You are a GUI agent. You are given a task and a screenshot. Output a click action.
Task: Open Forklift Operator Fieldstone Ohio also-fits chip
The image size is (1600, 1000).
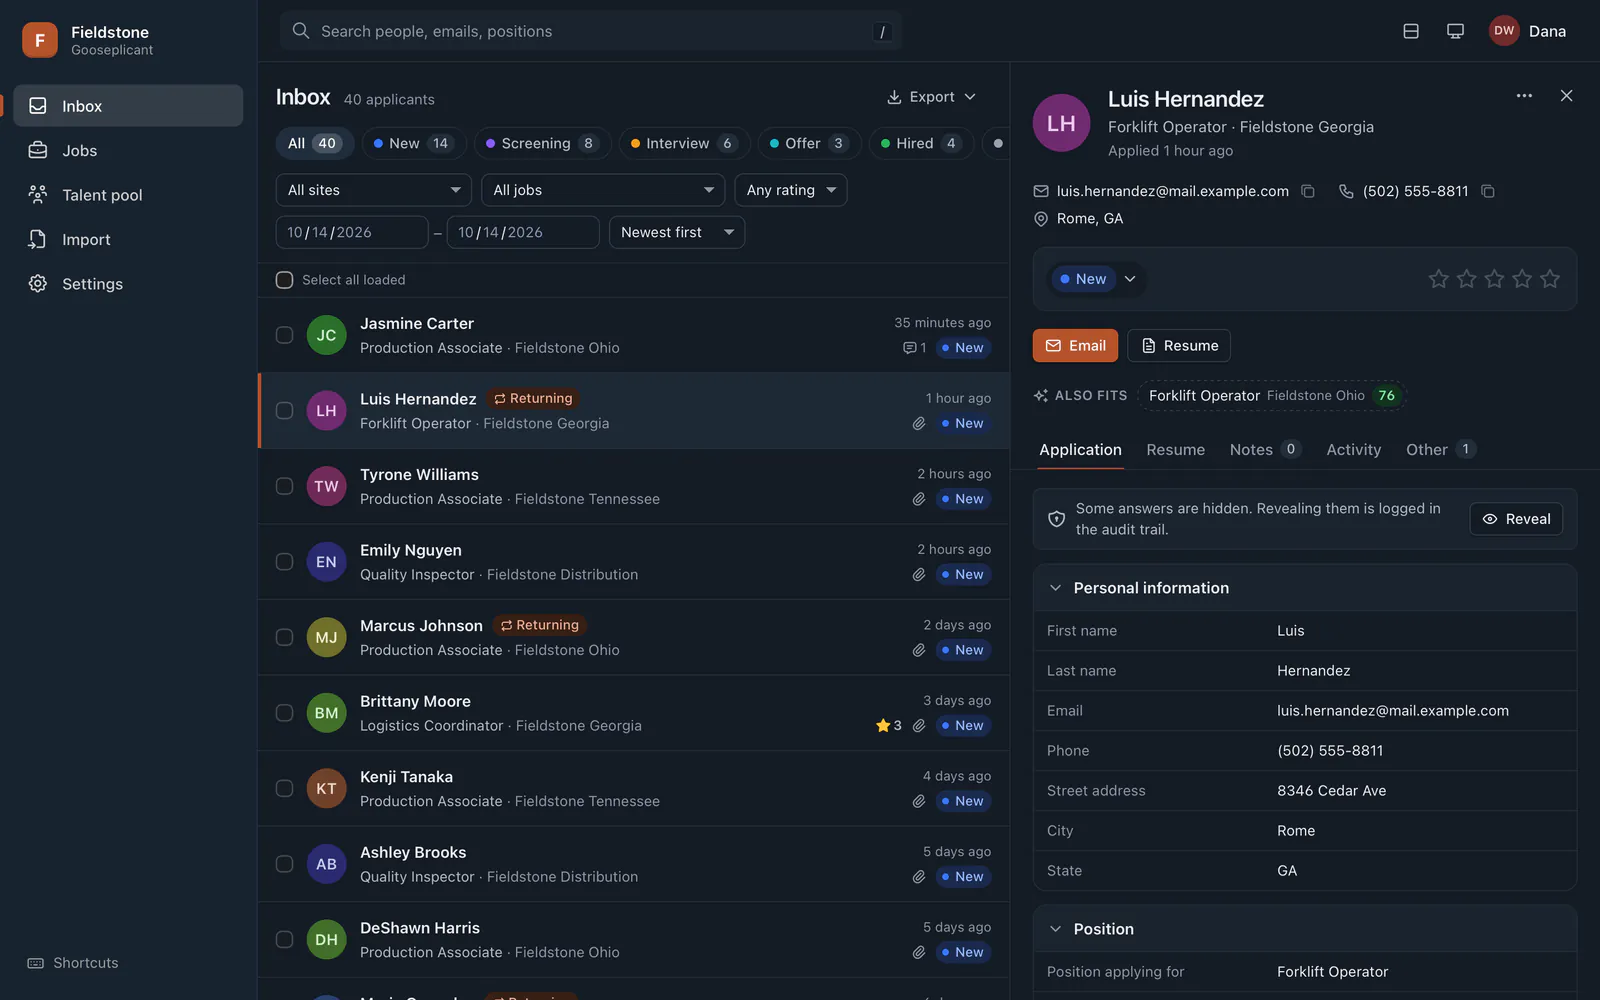[x=1271, y=396]
